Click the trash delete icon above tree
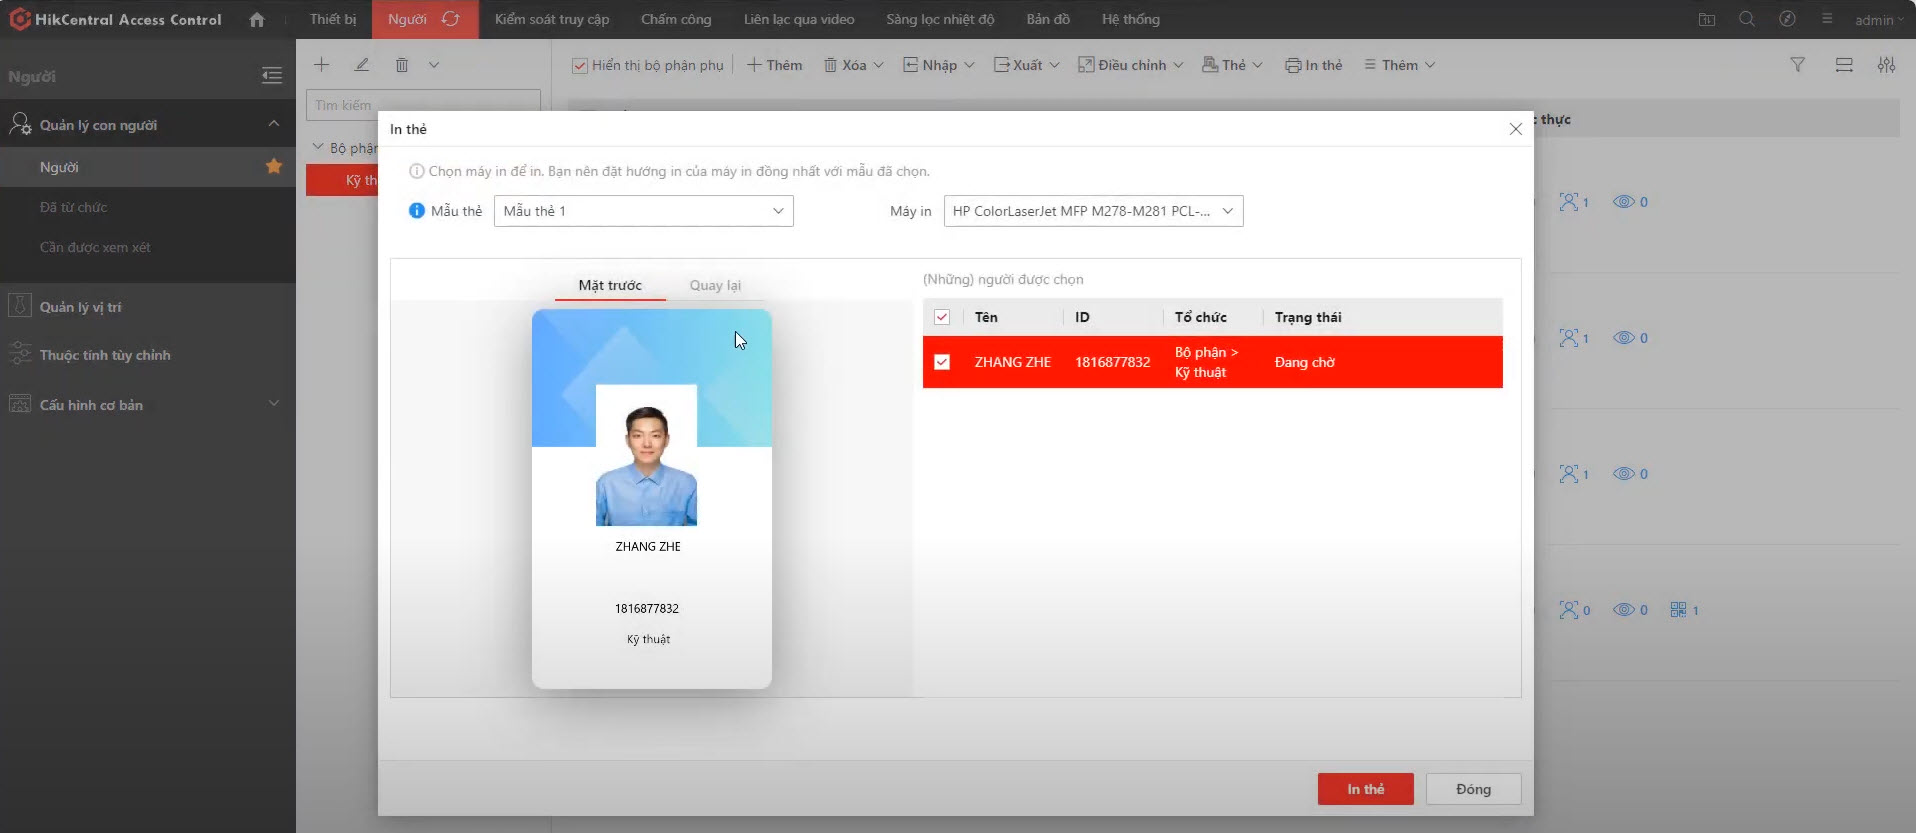The height and width of the screenshot is (833, 1916). point(402,65)
